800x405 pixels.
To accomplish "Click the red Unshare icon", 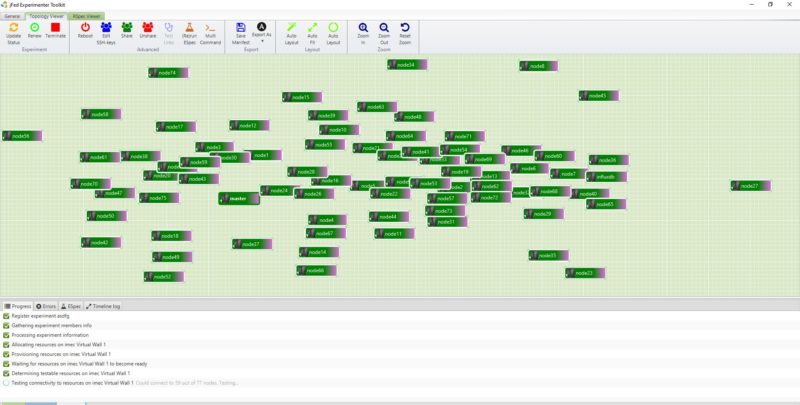I will tap(148, 28).
